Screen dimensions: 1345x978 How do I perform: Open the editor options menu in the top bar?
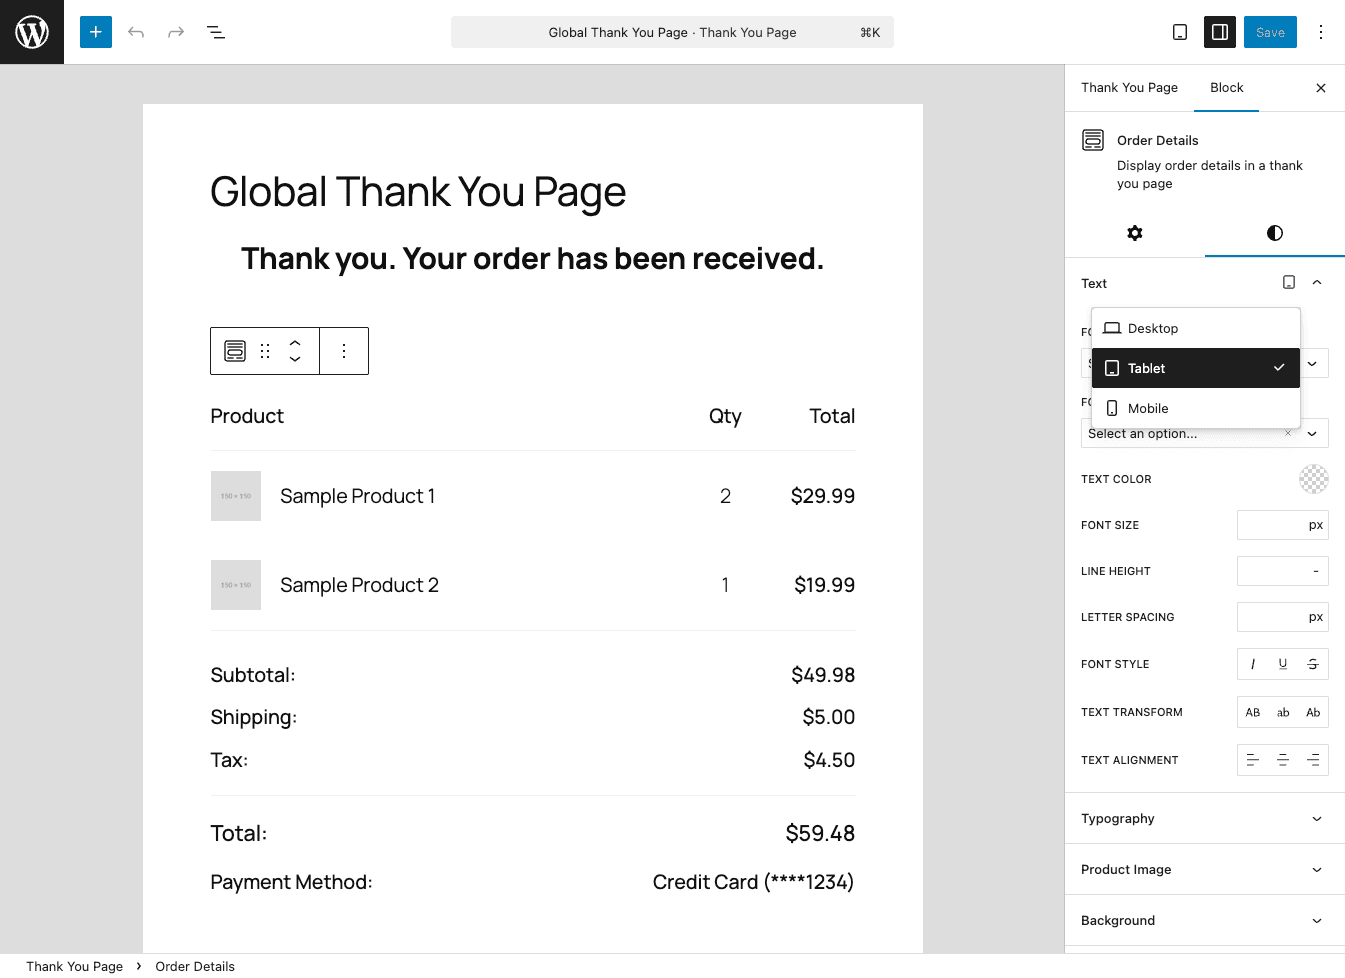pyautogui.click(x=1321, y=32)
